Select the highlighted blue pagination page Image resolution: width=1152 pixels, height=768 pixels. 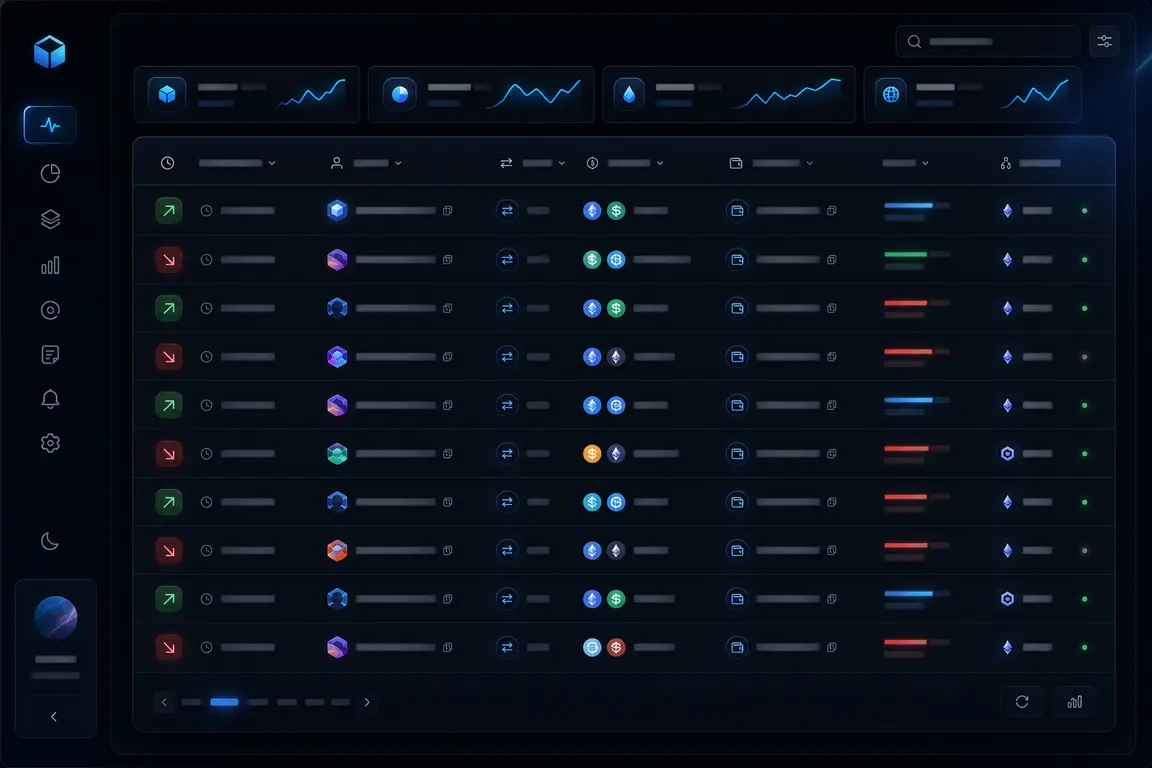(x=224, y=703)
